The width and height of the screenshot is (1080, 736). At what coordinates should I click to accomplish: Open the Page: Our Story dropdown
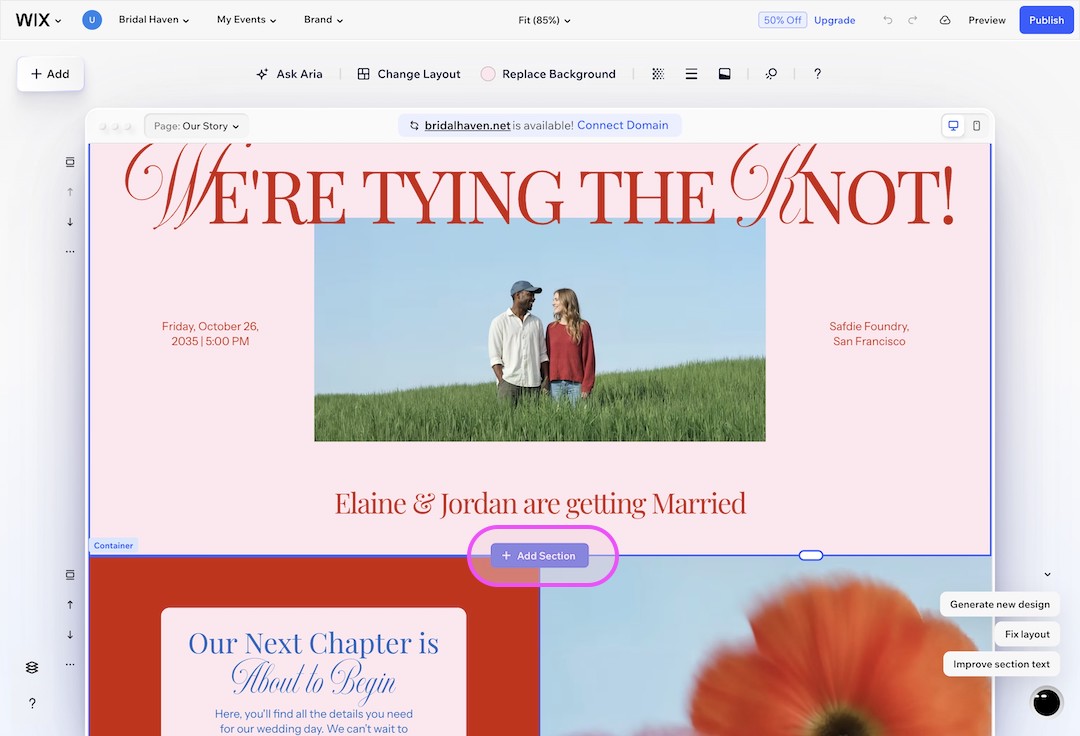(196, 125)
